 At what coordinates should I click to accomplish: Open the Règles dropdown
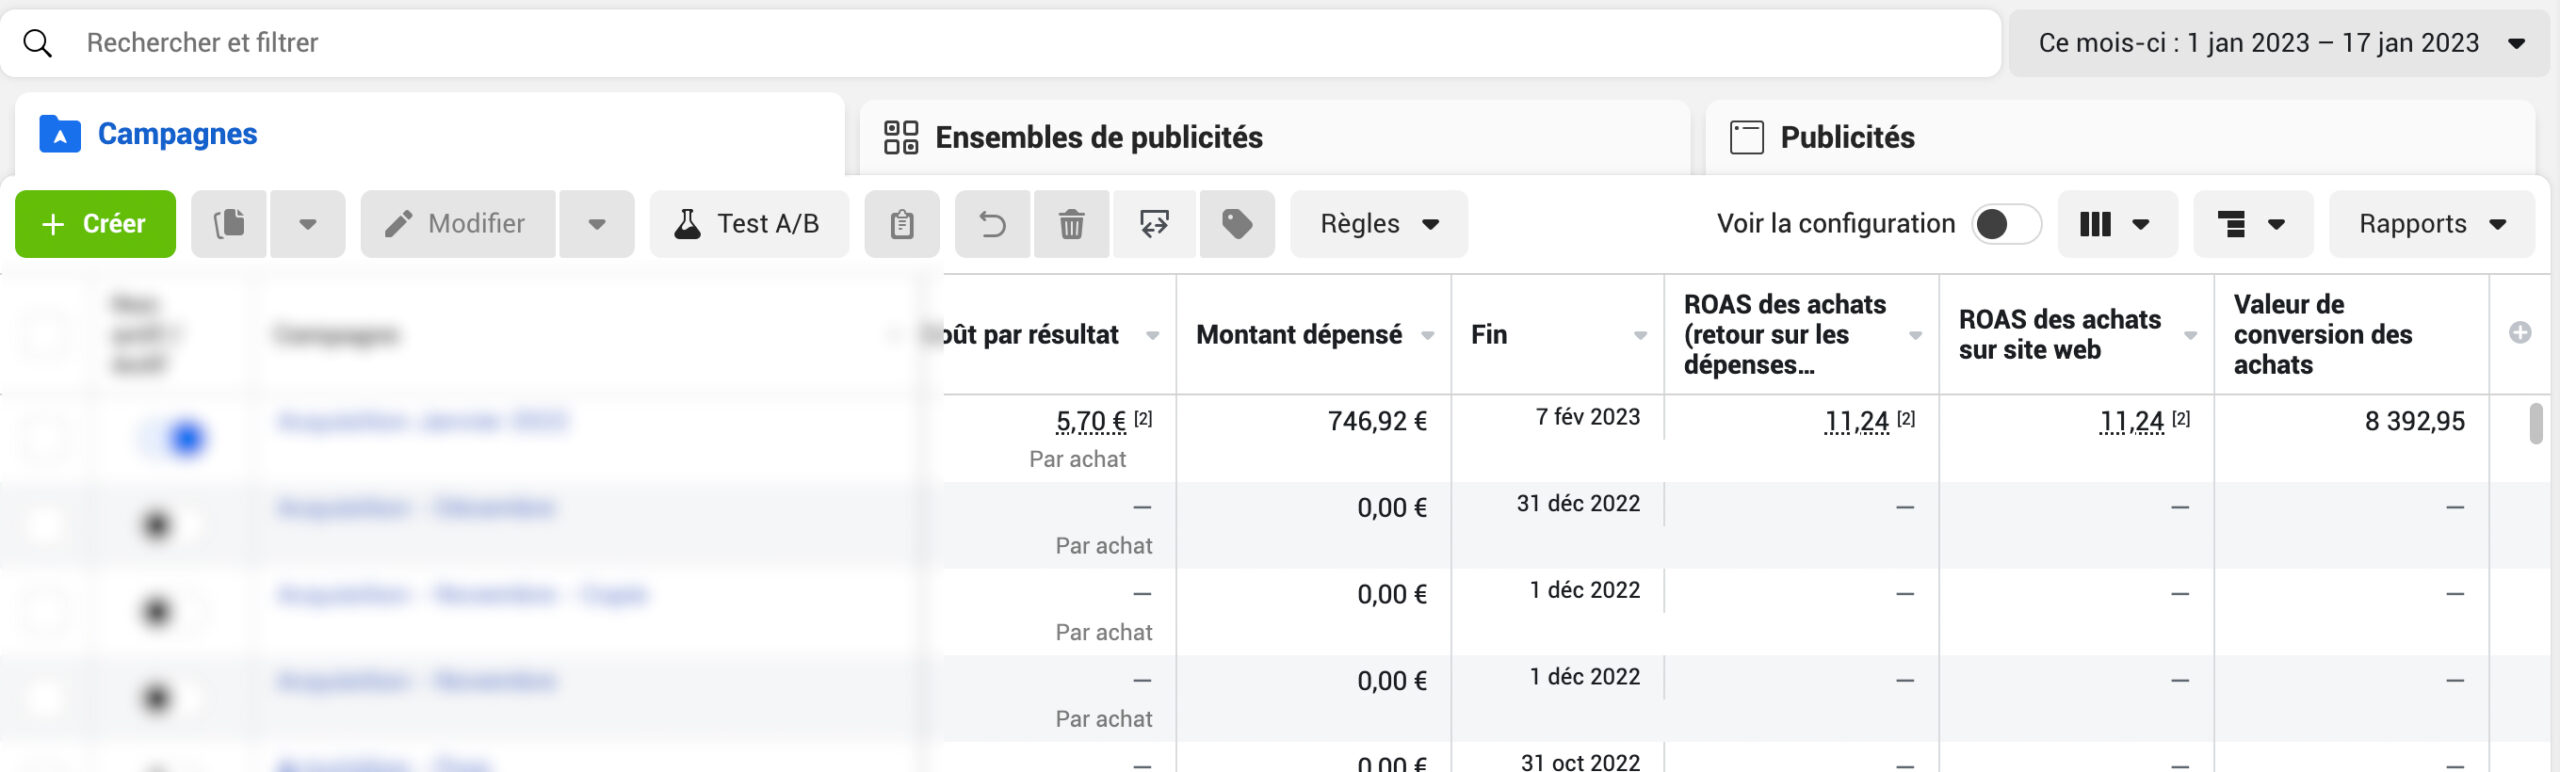pos(1379,224)
